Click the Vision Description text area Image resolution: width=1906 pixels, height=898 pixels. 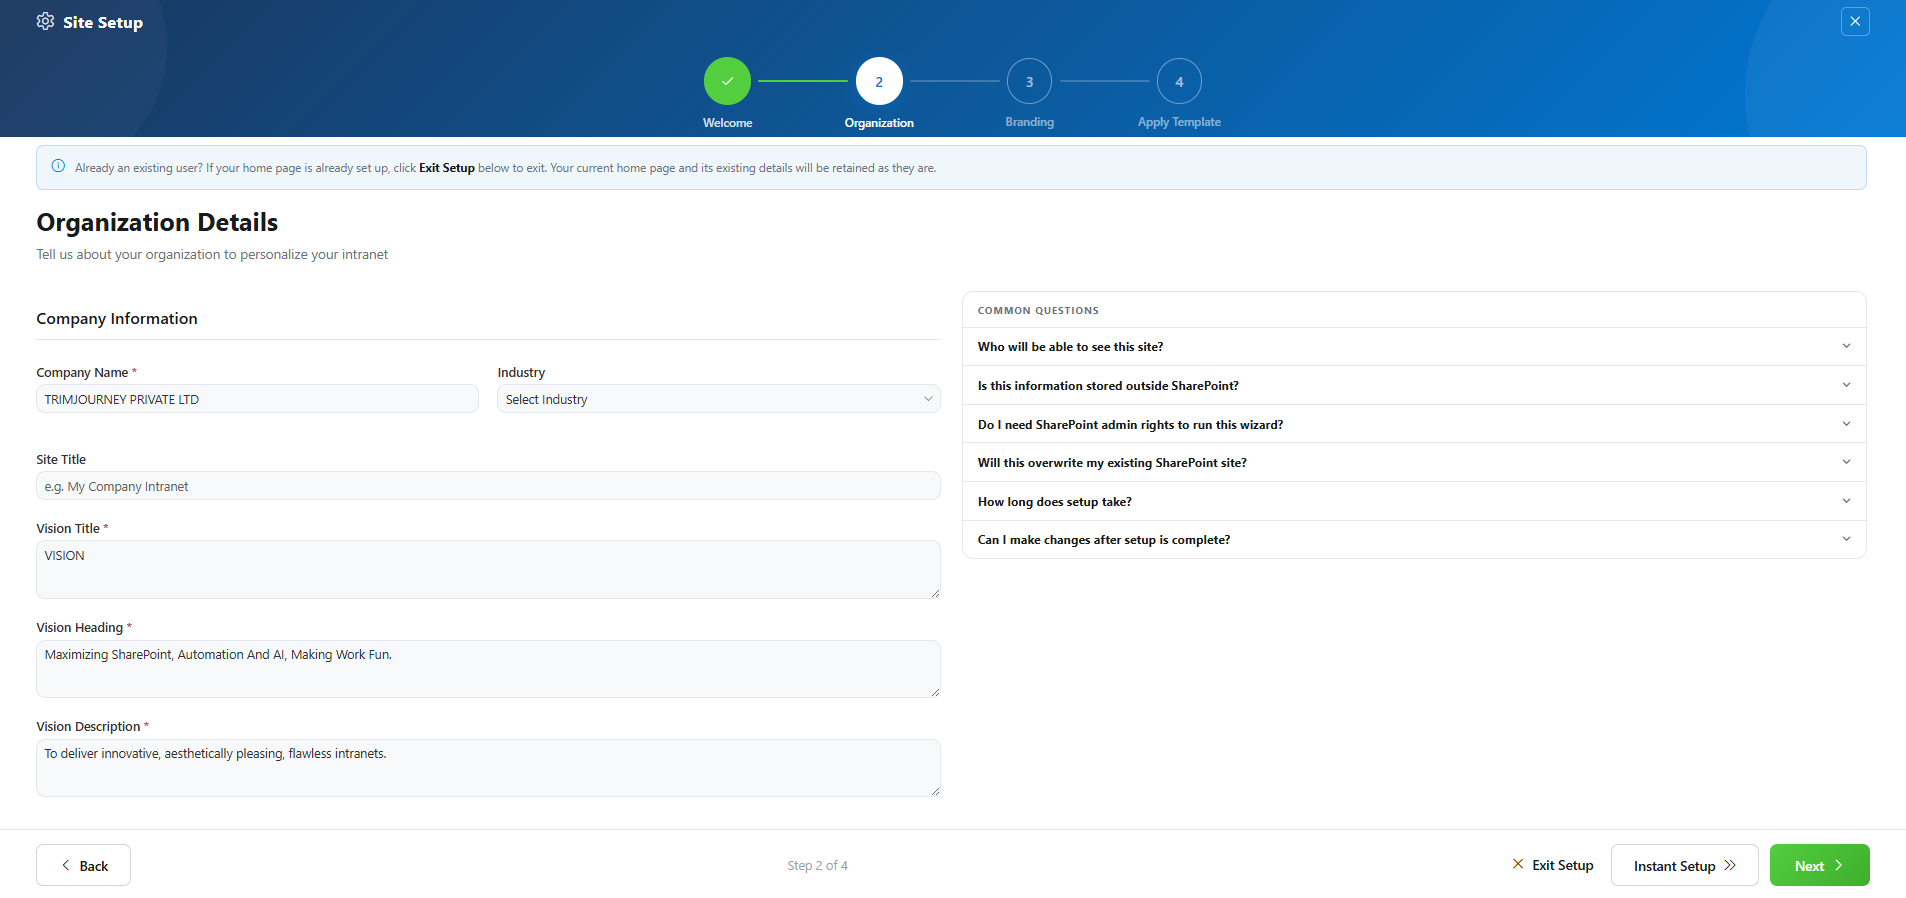488,768
